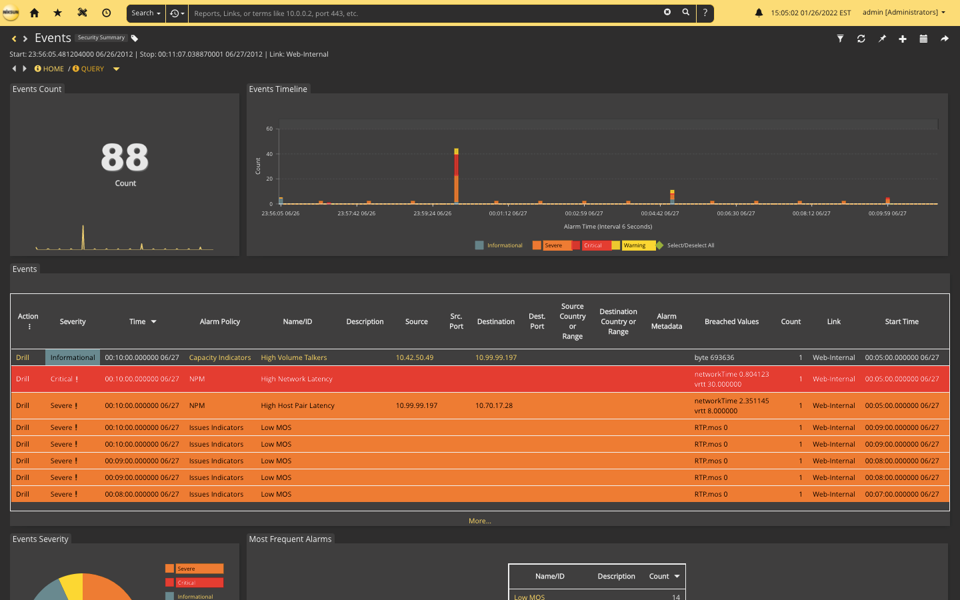Click the magnifier search icon
Viewport: 960px width, 600px height.
tap(686, 12)
